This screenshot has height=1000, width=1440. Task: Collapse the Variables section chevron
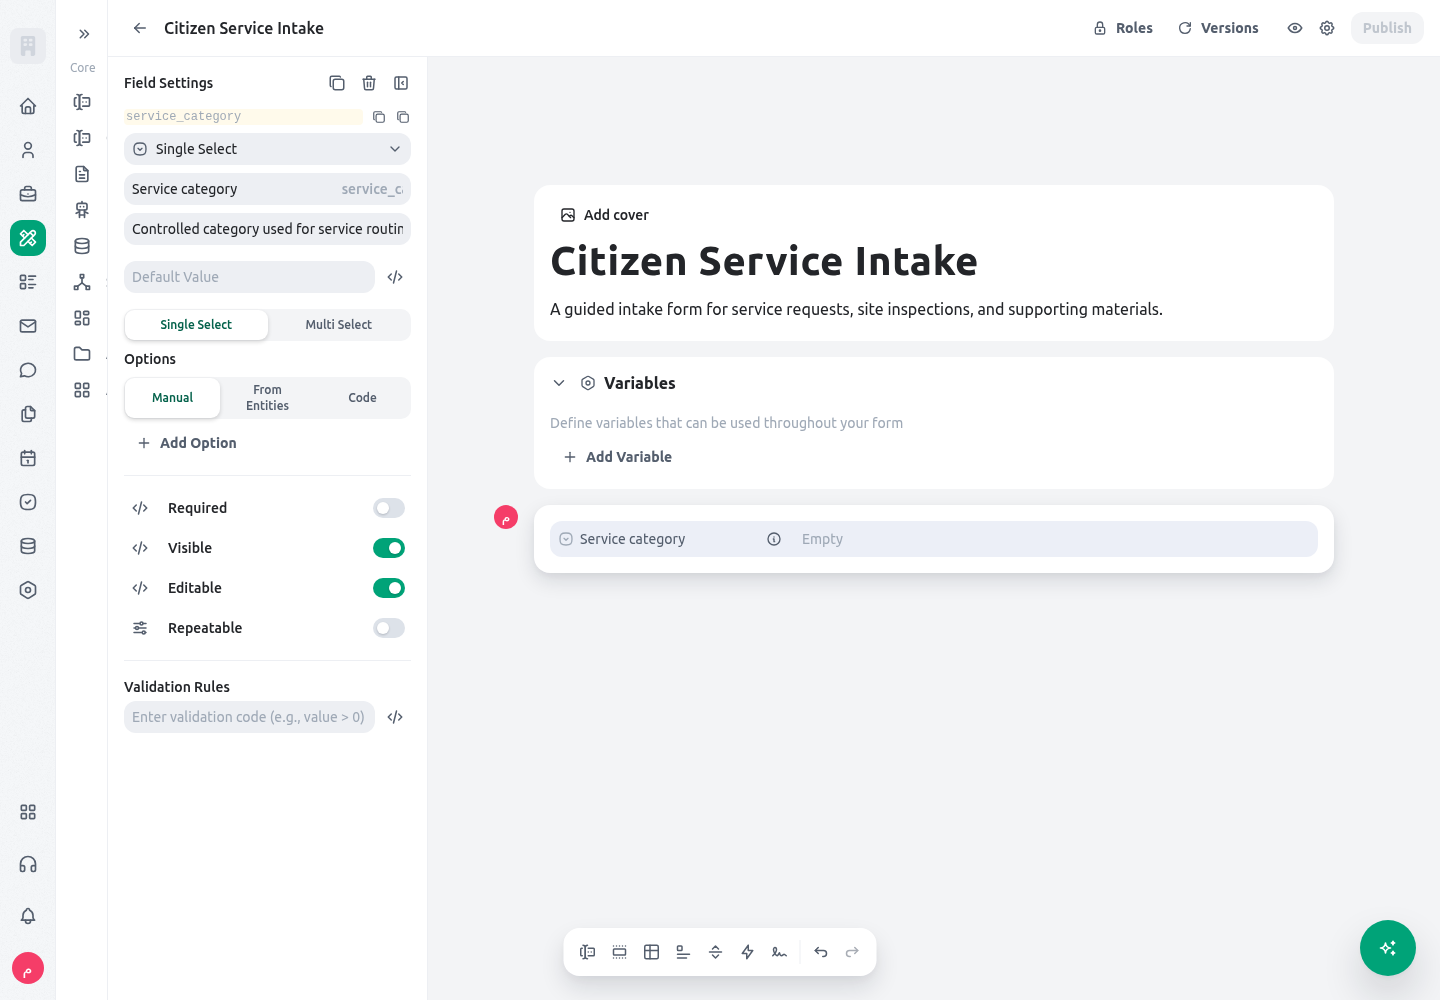click(559, 383)
